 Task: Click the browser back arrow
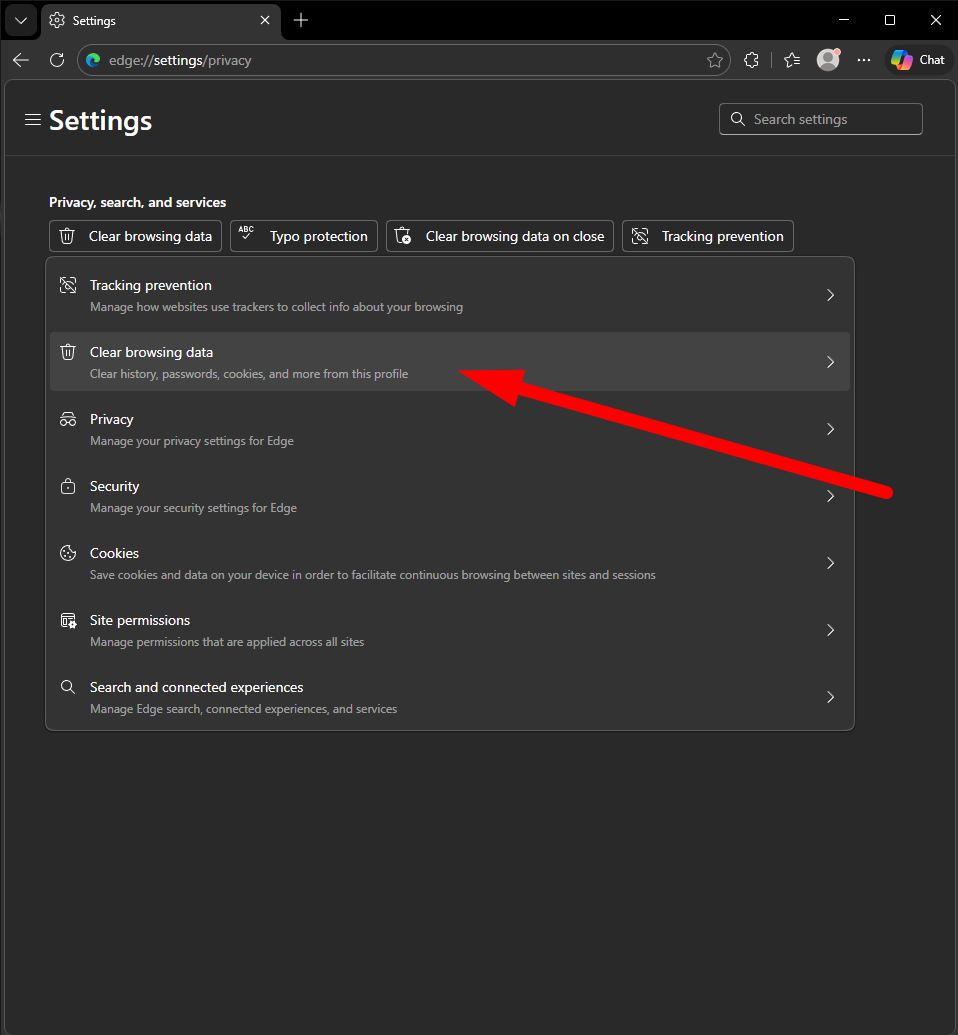point(21,60)
